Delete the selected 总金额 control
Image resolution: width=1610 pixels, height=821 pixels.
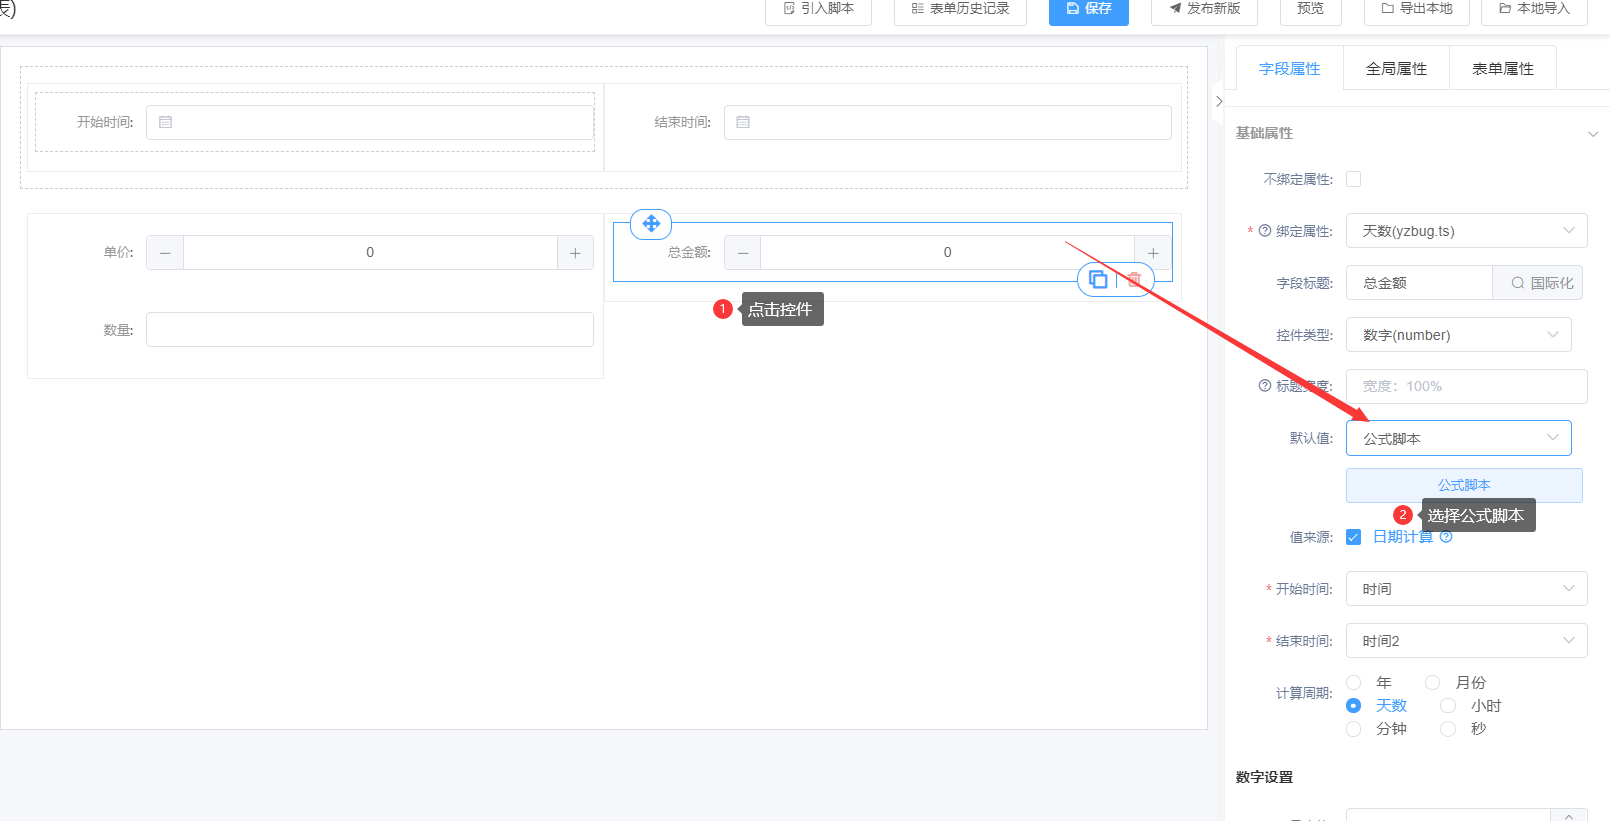[1134, 279]
